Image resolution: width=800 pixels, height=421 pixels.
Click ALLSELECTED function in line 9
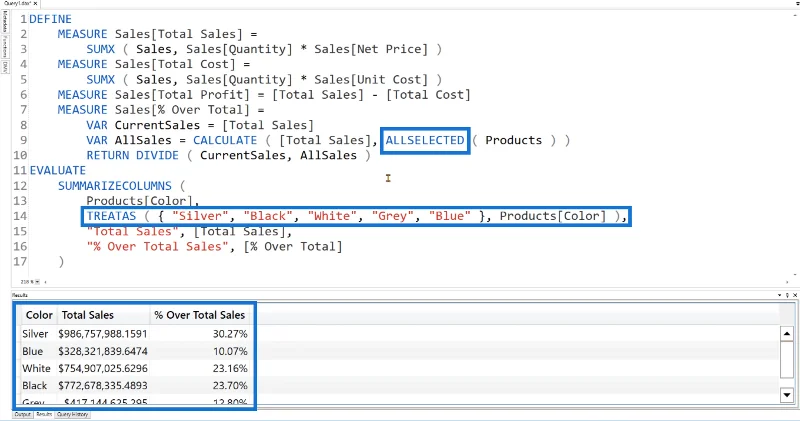point(425,140)
